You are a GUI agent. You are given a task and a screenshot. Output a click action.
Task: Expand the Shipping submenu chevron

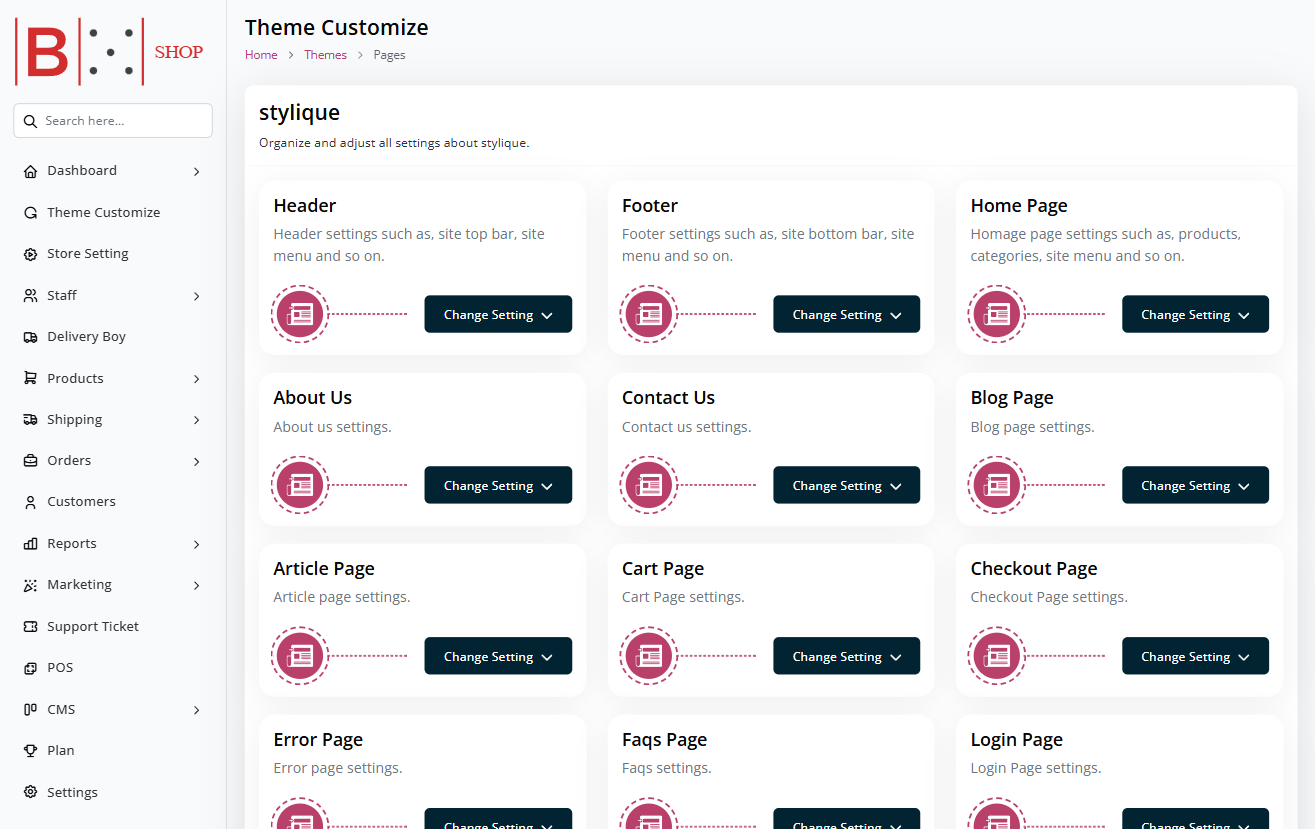(x=197, y=419)
